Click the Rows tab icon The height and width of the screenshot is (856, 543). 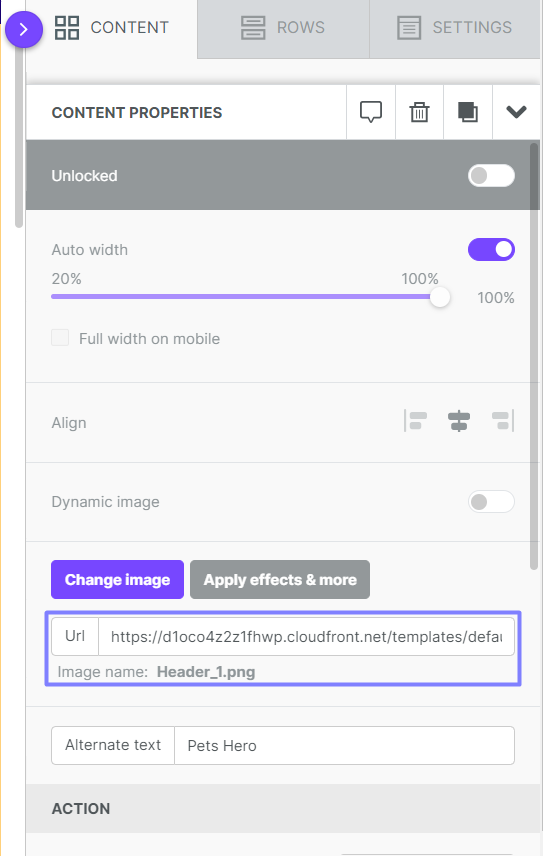click(x=253, y=27)
